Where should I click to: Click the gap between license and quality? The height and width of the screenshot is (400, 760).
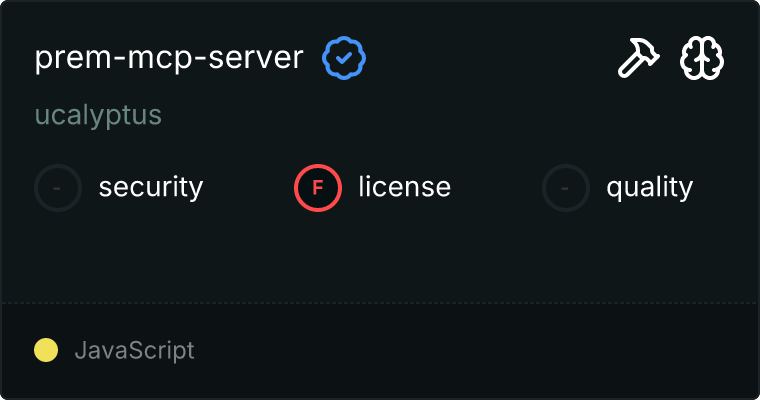pos(496,187)
